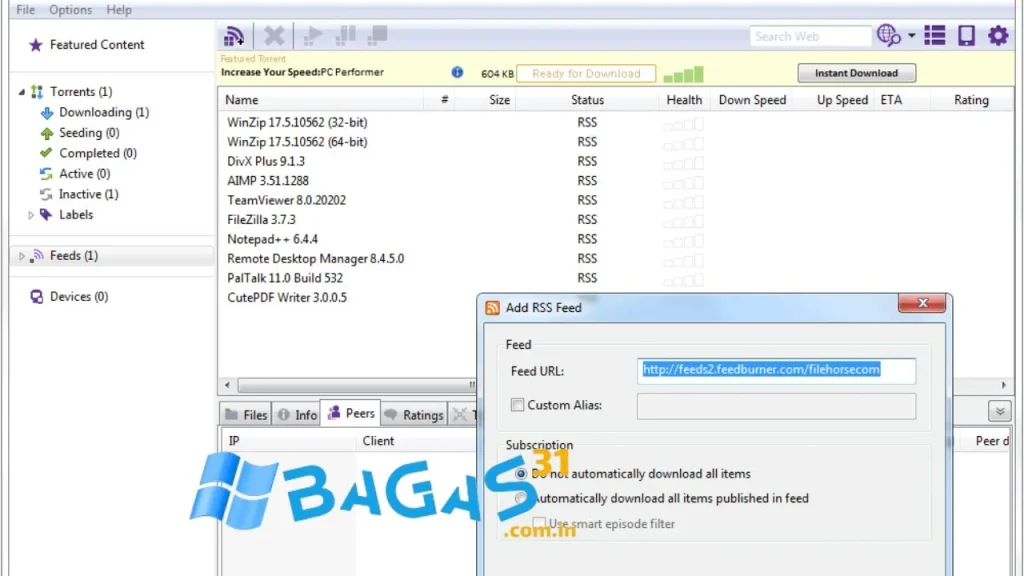
Task: Click the Pause torrent toolbar icon
Action: 345,36
